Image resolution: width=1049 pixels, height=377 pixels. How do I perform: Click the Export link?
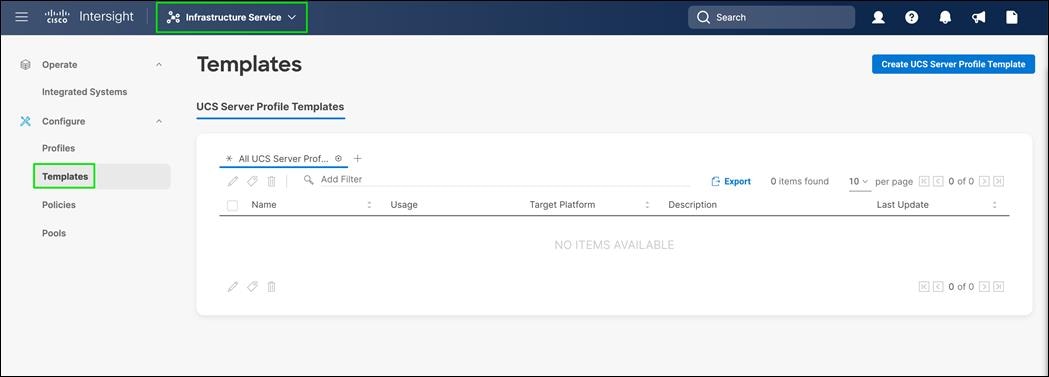coord(731,181)
